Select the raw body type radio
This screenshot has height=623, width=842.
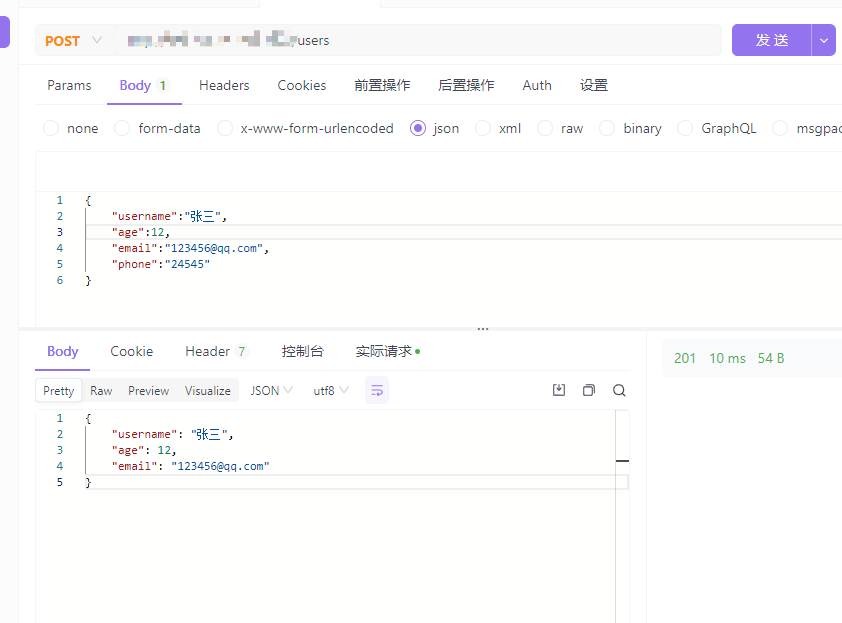click(545, 128)
